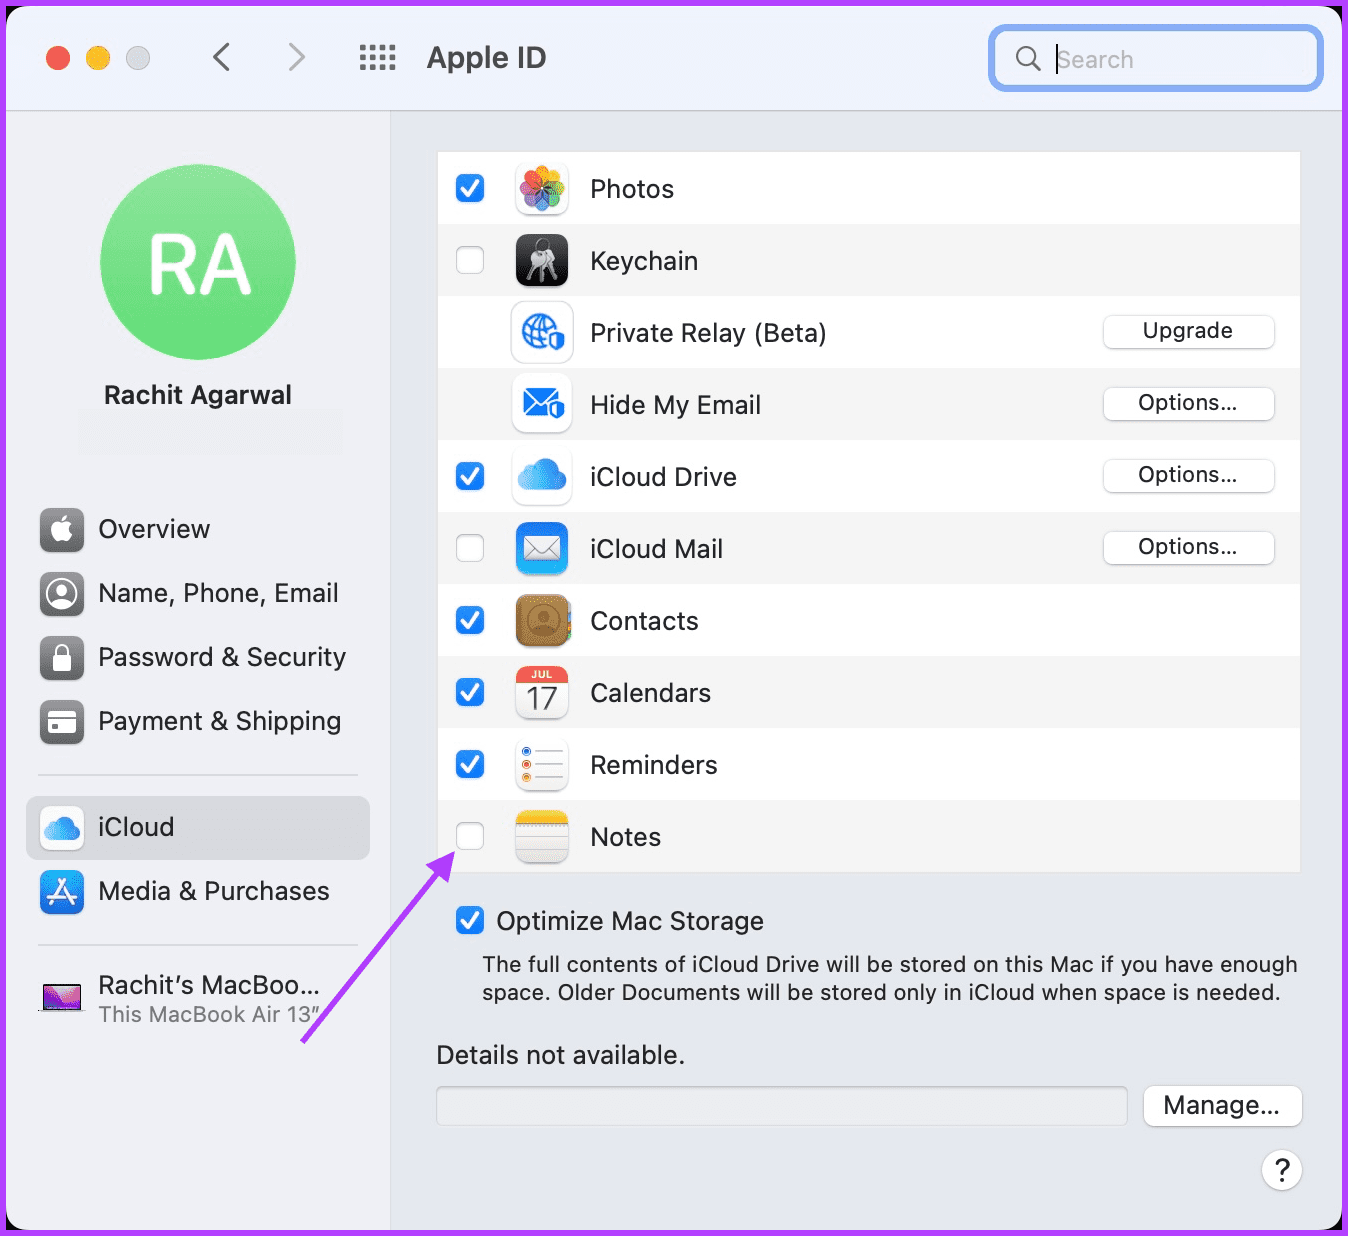Click Upgrade for Private Relay
The height and width of the screenshot is (1236, 1348).
(x=1188, y=331)
